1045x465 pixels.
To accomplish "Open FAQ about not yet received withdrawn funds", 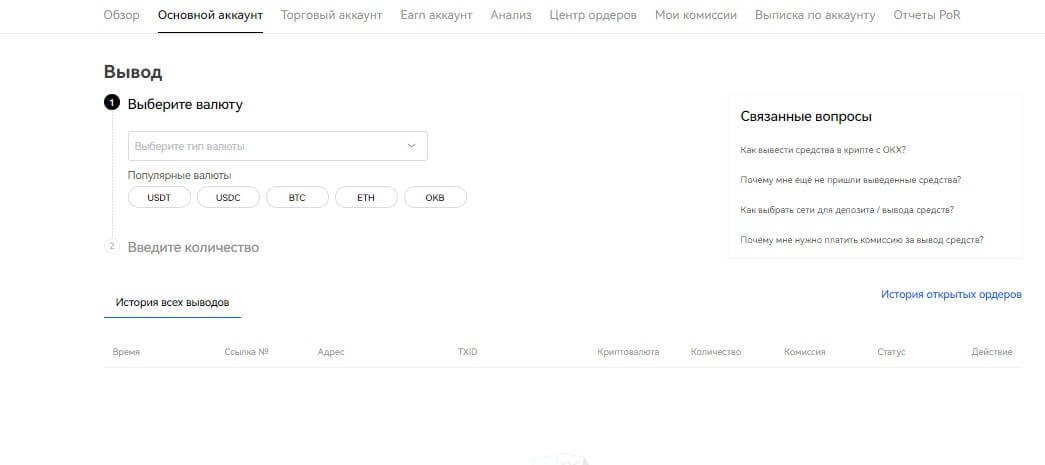I will (x=850, y=180).
